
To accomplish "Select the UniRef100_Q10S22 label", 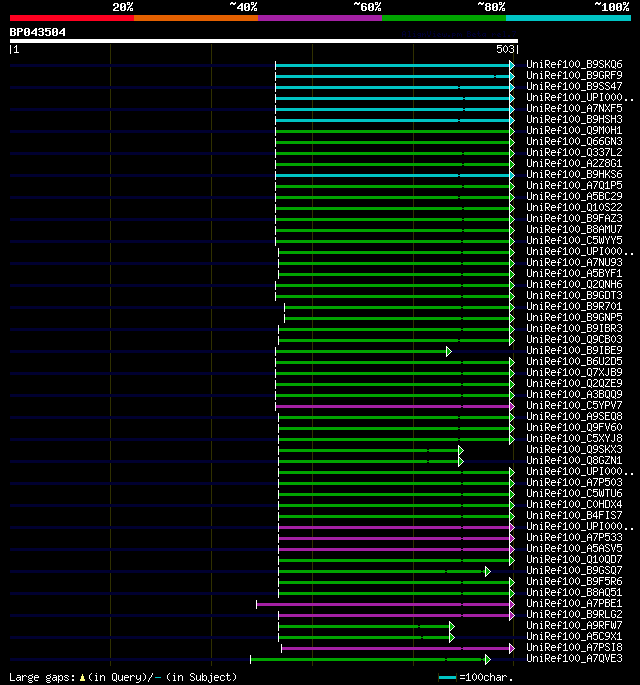I will [x=574, y=207].
